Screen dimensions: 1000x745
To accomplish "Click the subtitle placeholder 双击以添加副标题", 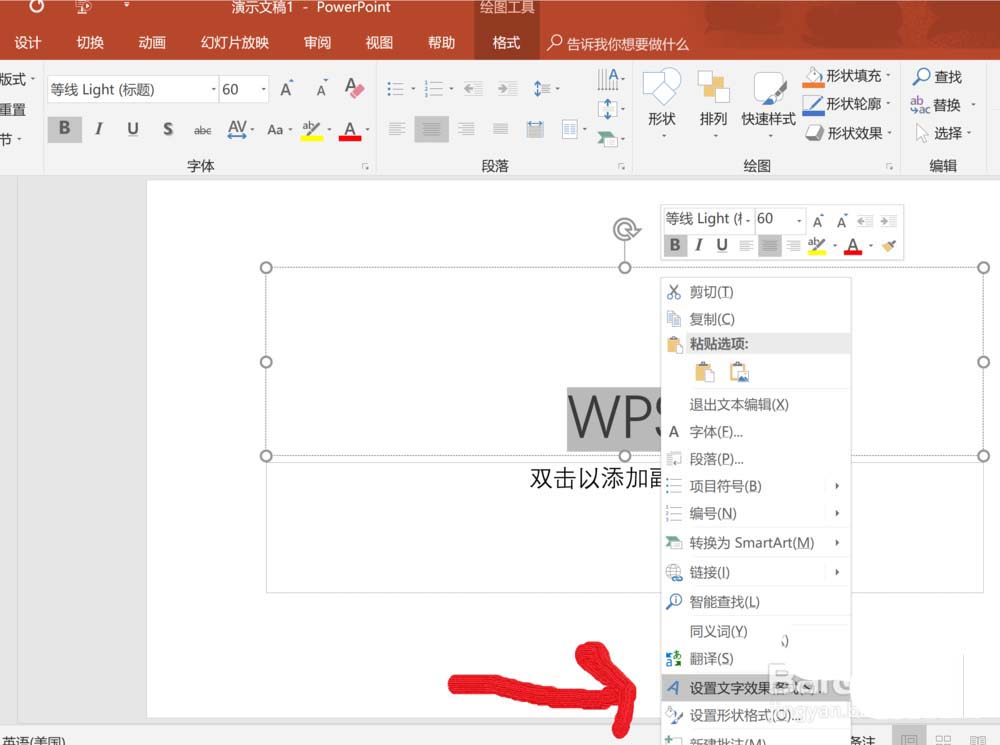I will [596, 478].
